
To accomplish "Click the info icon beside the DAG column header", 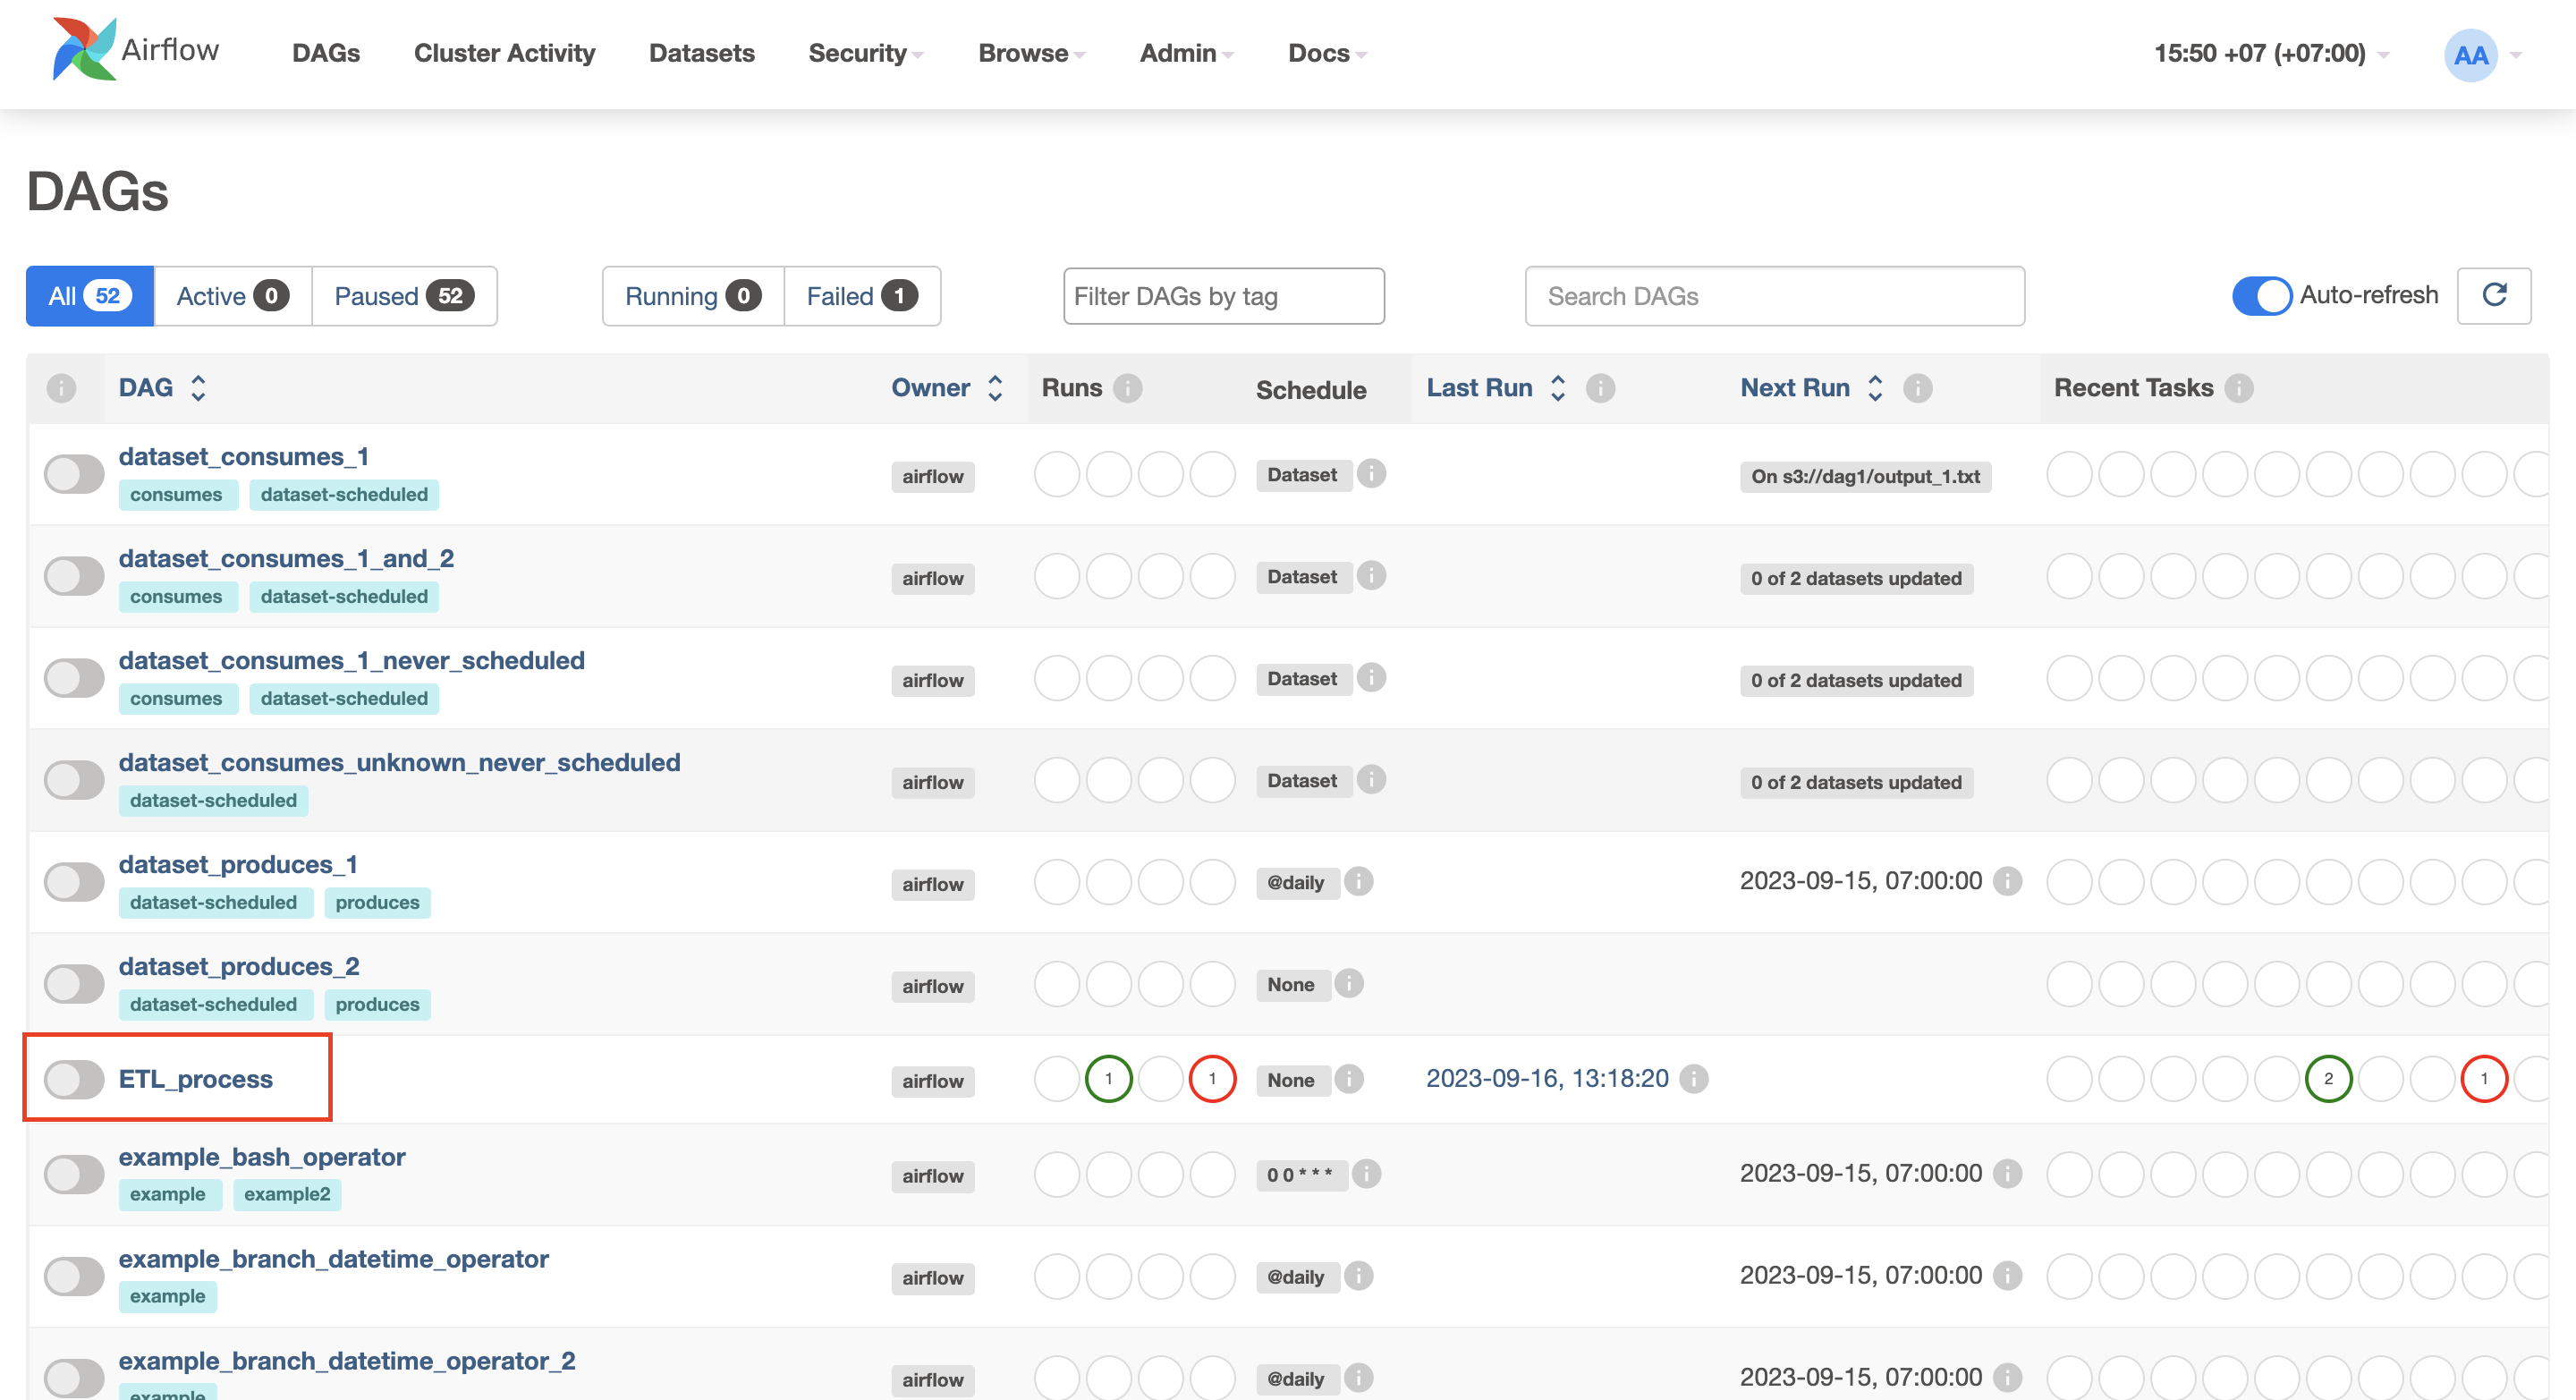I will pyautogui.click(x=63, y=388).
